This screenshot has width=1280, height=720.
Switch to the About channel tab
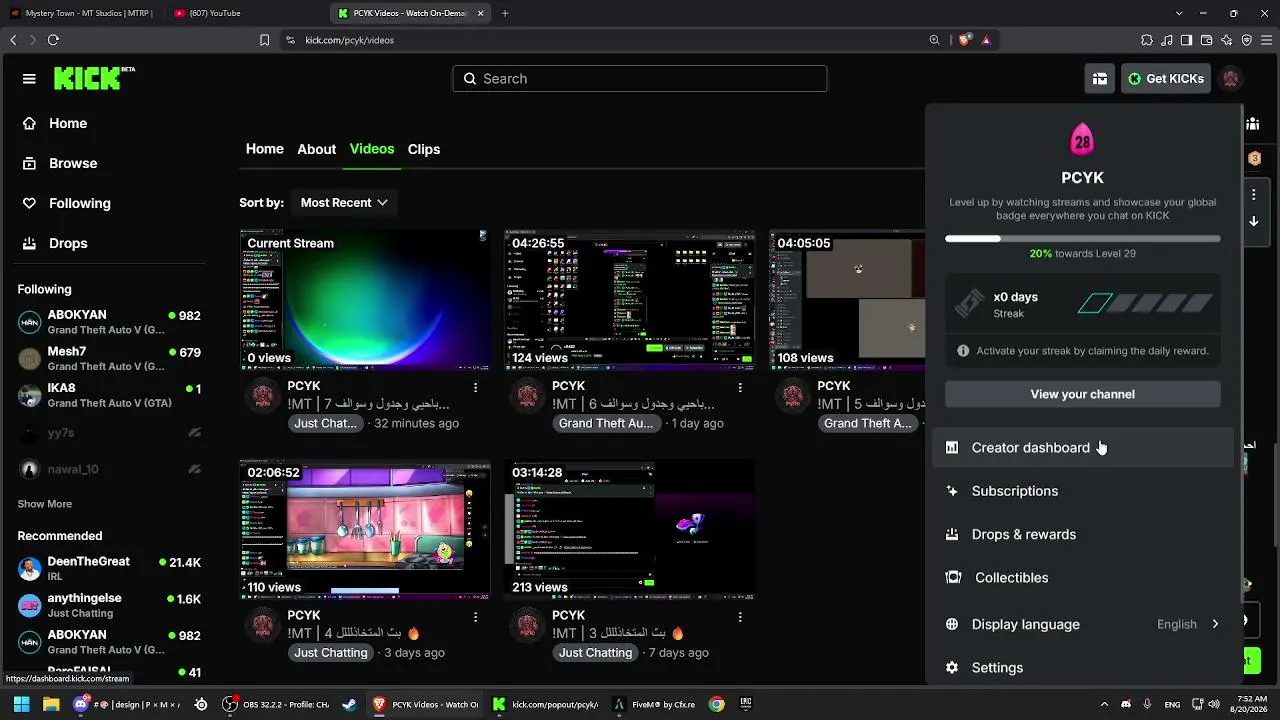pos(316,149)
